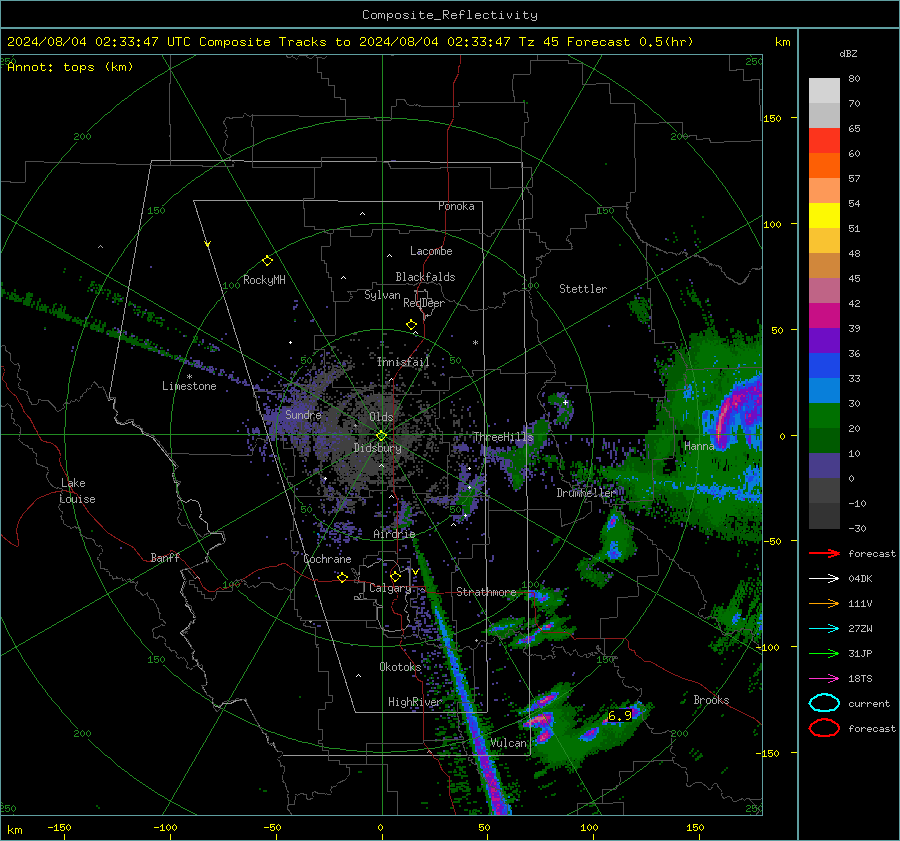Click the royal blue band between 36 and 33
The image size is (900, 841).
pos(824,366)
